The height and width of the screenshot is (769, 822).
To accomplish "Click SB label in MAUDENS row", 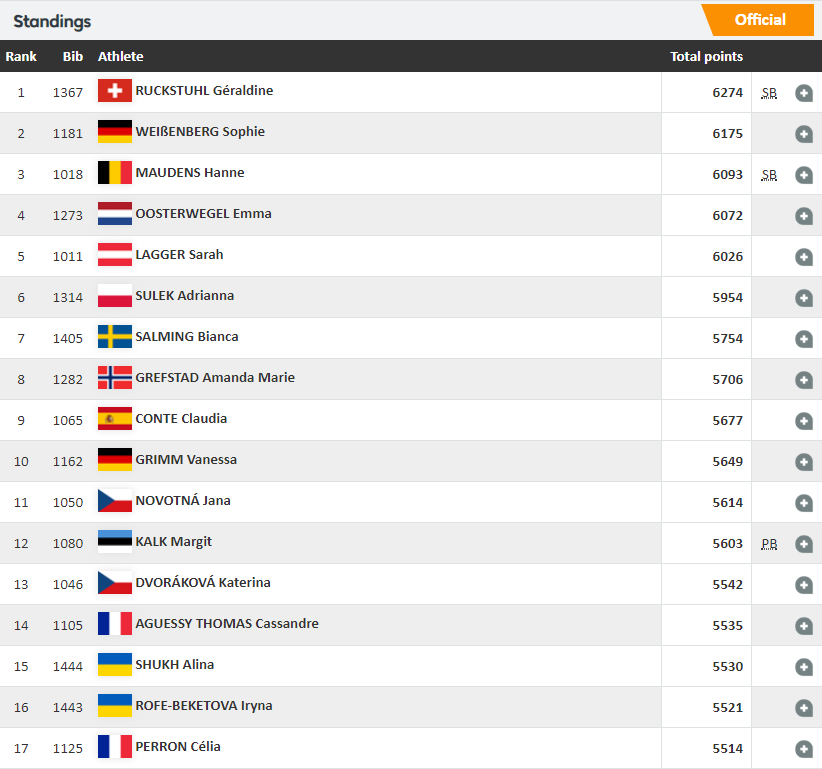I will pos(769,175).
